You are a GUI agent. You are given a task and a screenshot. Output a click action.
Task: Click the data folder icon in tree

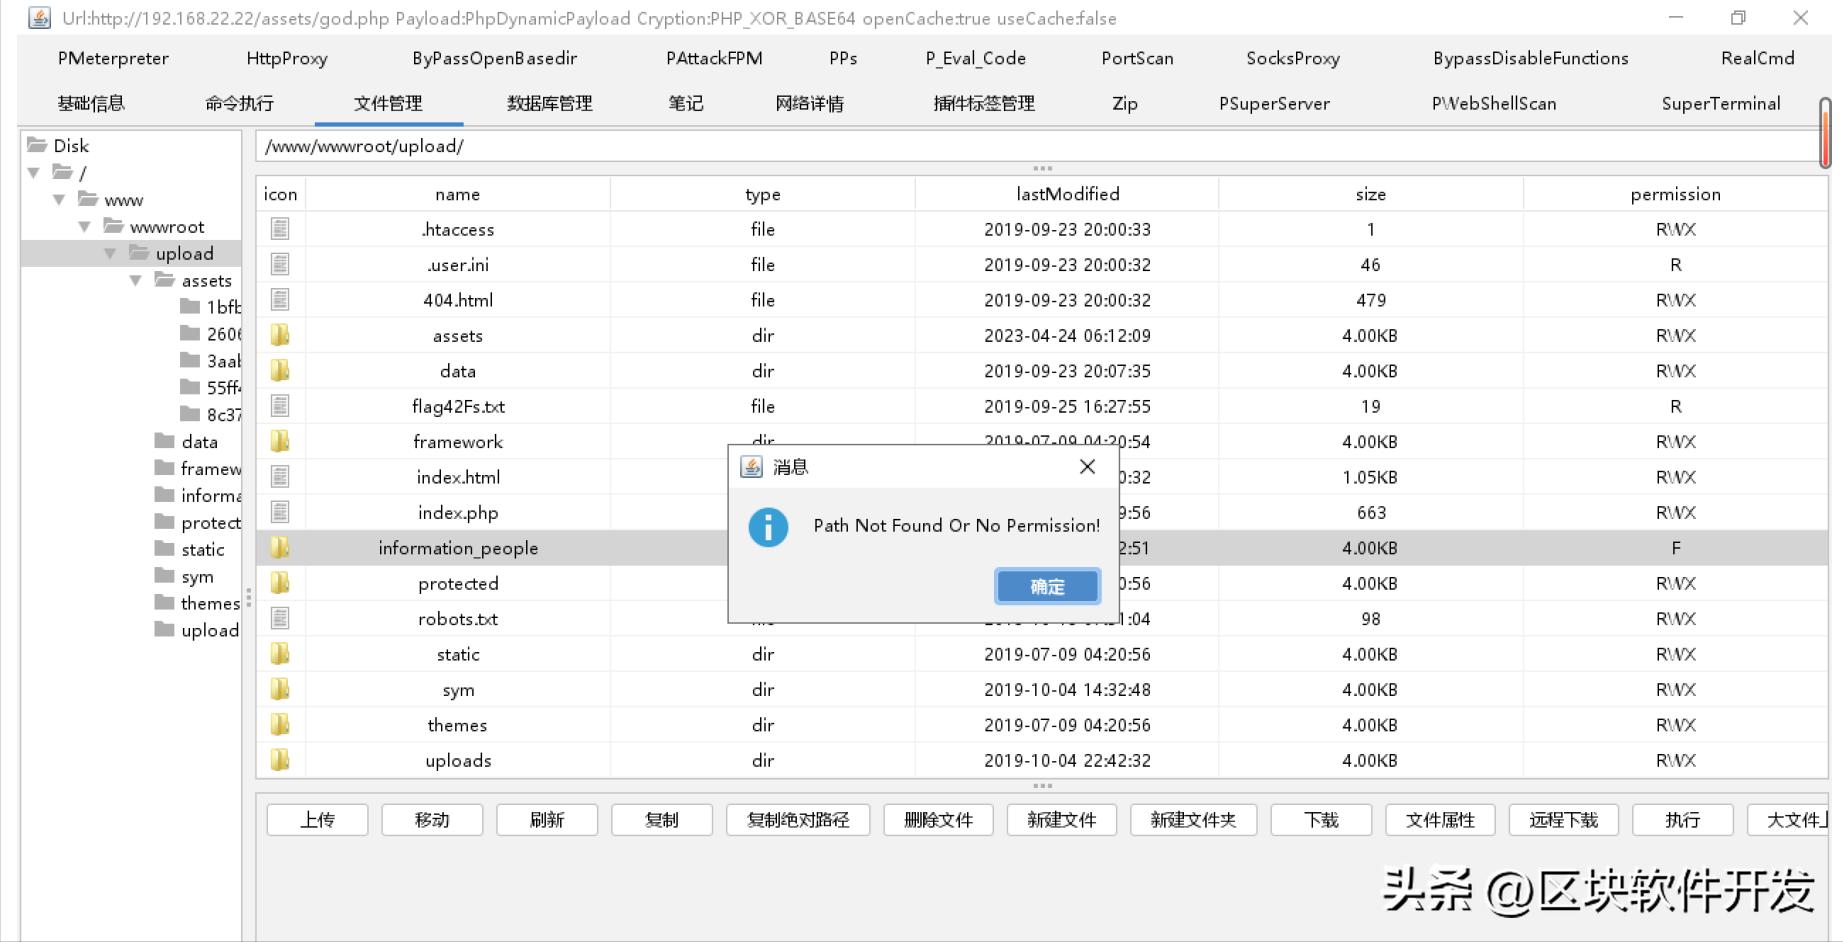(165, 441)
